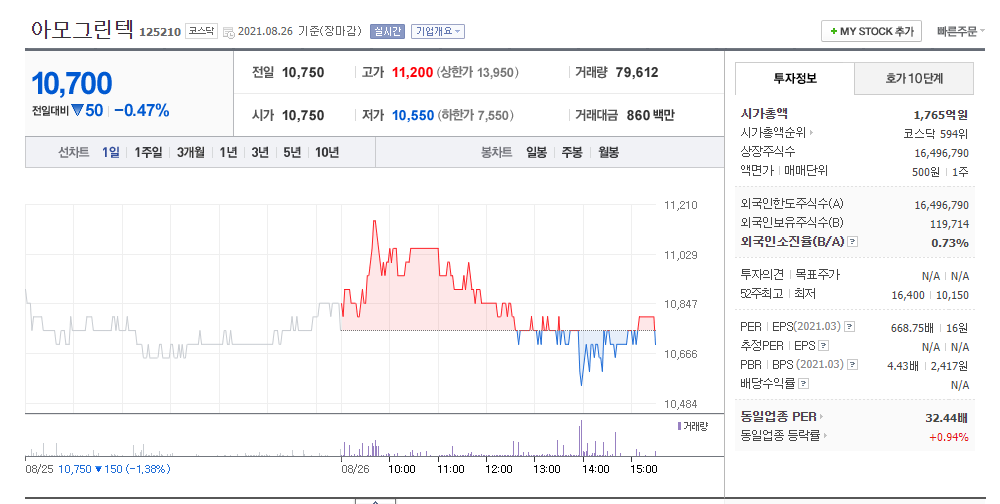This screenshot has width=1000, height=504.
Task: Click the help icon beside 배당수익률
Action: pyautogui.click(x=804, y=383)
